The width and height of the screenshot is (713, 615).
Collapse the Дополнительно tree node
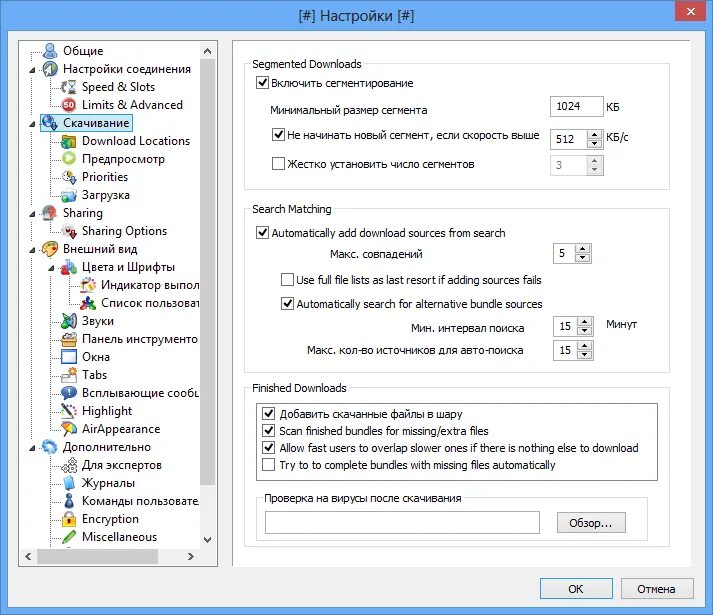pyautogui.click(x=32, y=448)
